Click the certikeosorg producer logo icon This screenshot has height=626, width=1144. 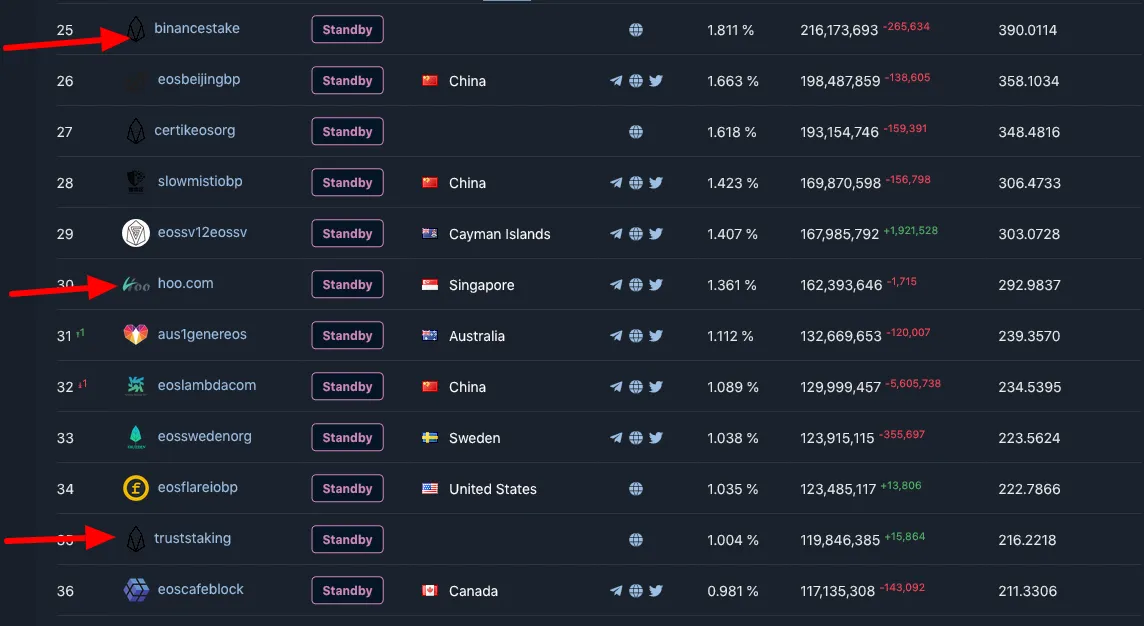click(x=136, y=131)
